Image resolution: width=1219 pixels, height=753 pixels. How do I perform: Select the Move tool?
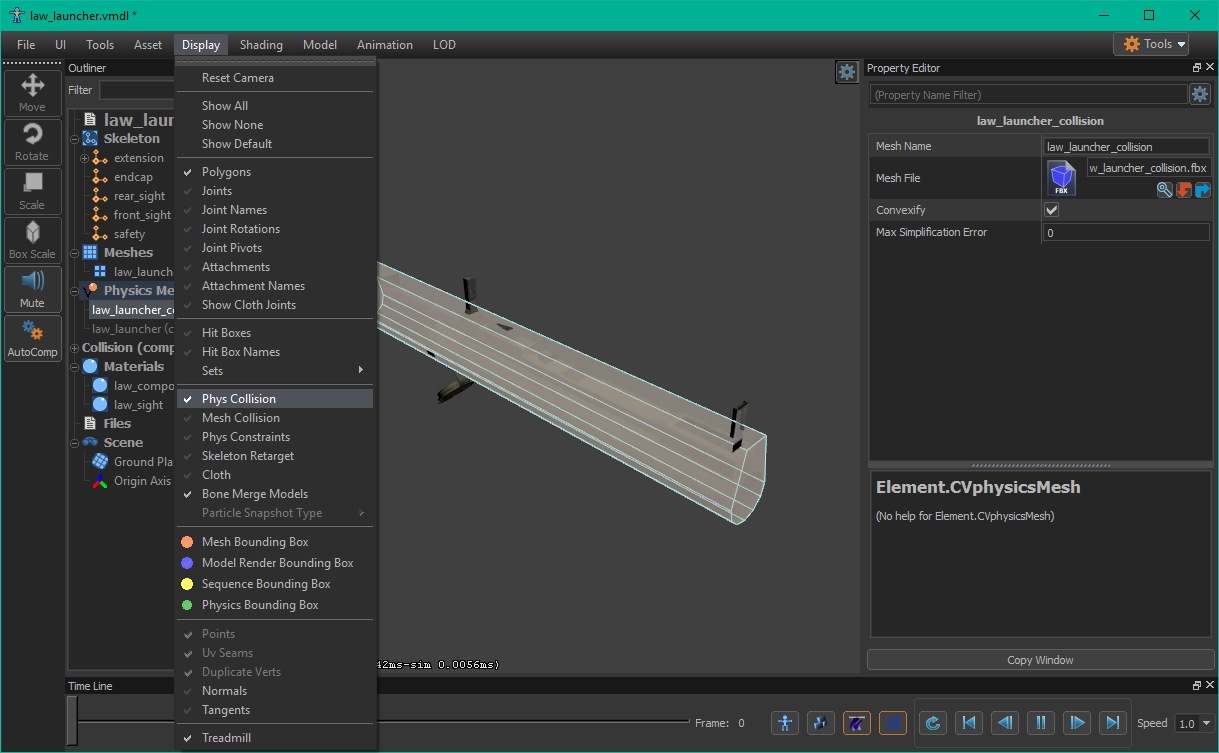[32, 93]
